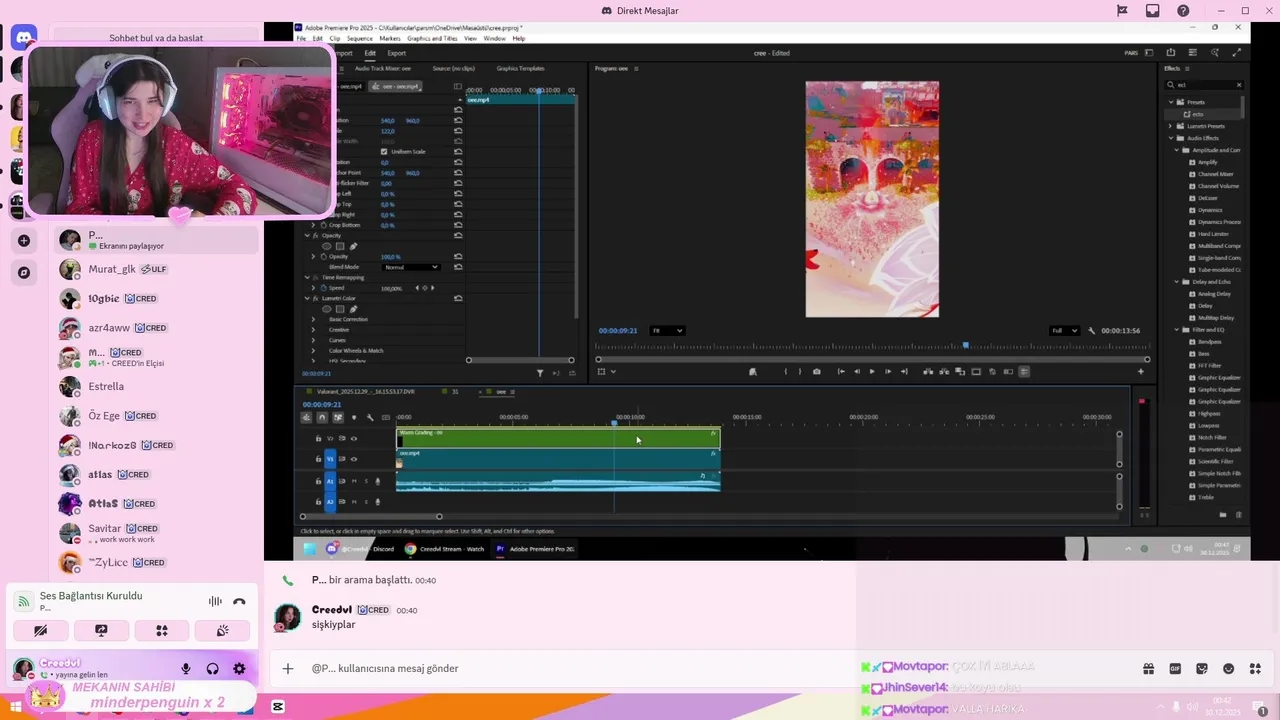Send a gift icon in message bar
Image resolution: width=1280 pixels, height=720 pixels.
click(1148, 669)
